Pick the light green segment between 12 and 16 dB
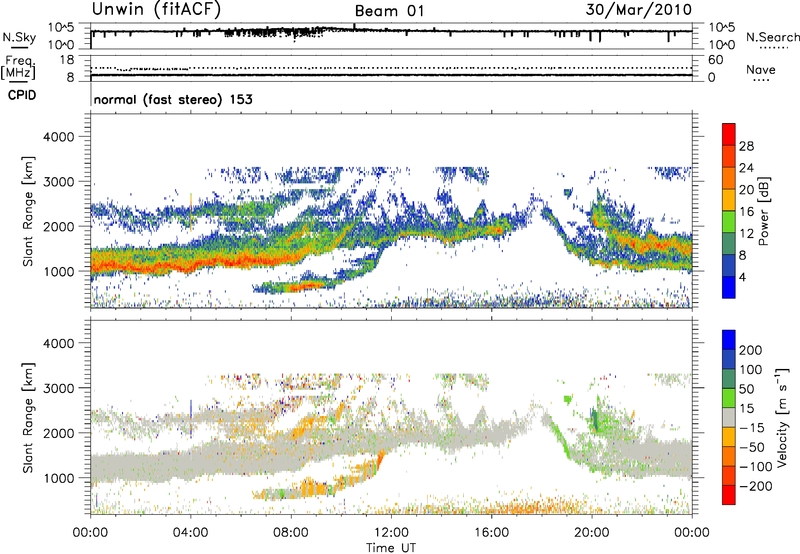The image size is (800, 554). coord(729,222)
